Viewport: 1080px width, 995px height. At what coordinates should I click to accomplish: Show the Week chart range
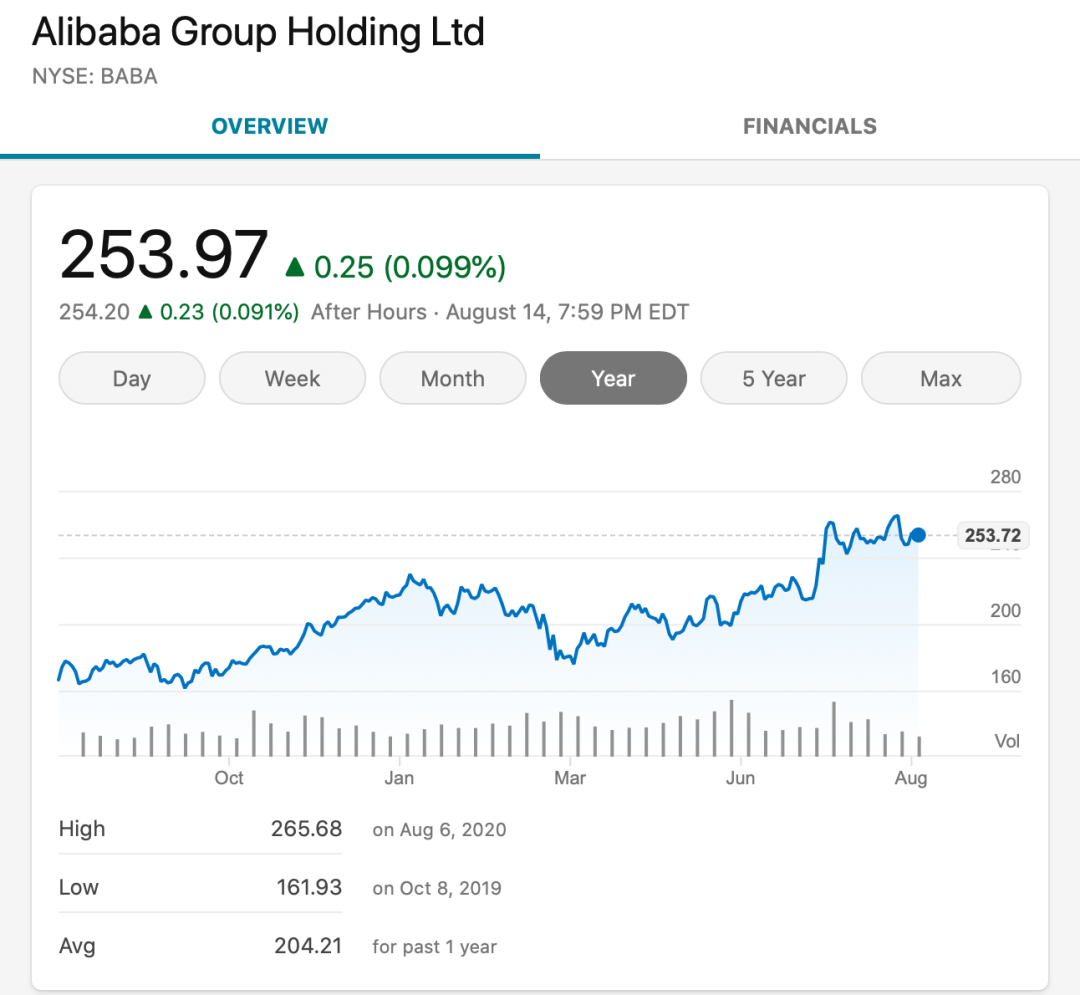[292, 379]
